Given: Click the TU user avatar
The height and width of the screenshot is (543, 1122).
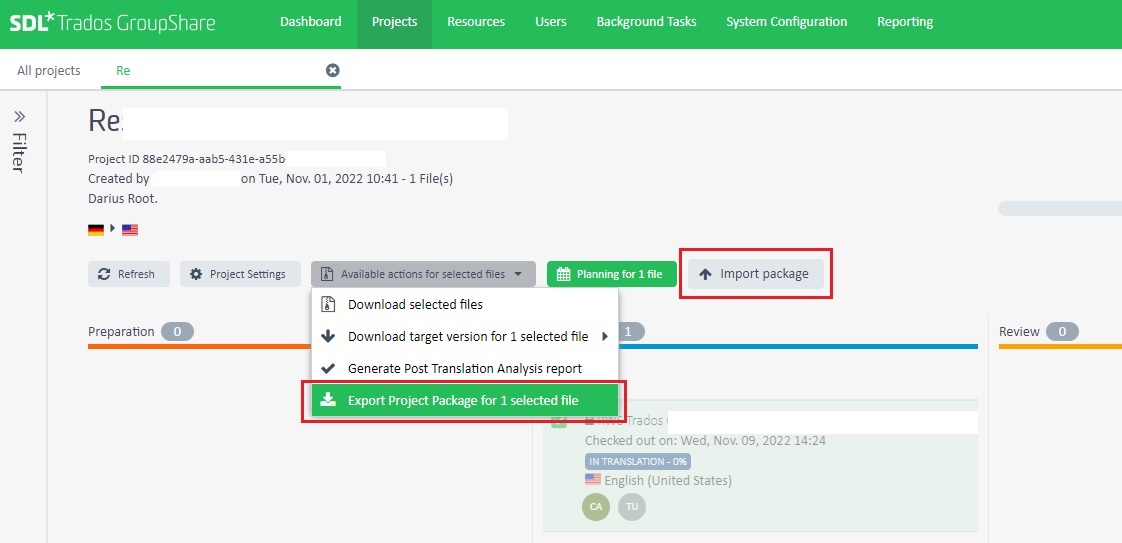Looking at the screenshot, I should click(x=633, y=507).
